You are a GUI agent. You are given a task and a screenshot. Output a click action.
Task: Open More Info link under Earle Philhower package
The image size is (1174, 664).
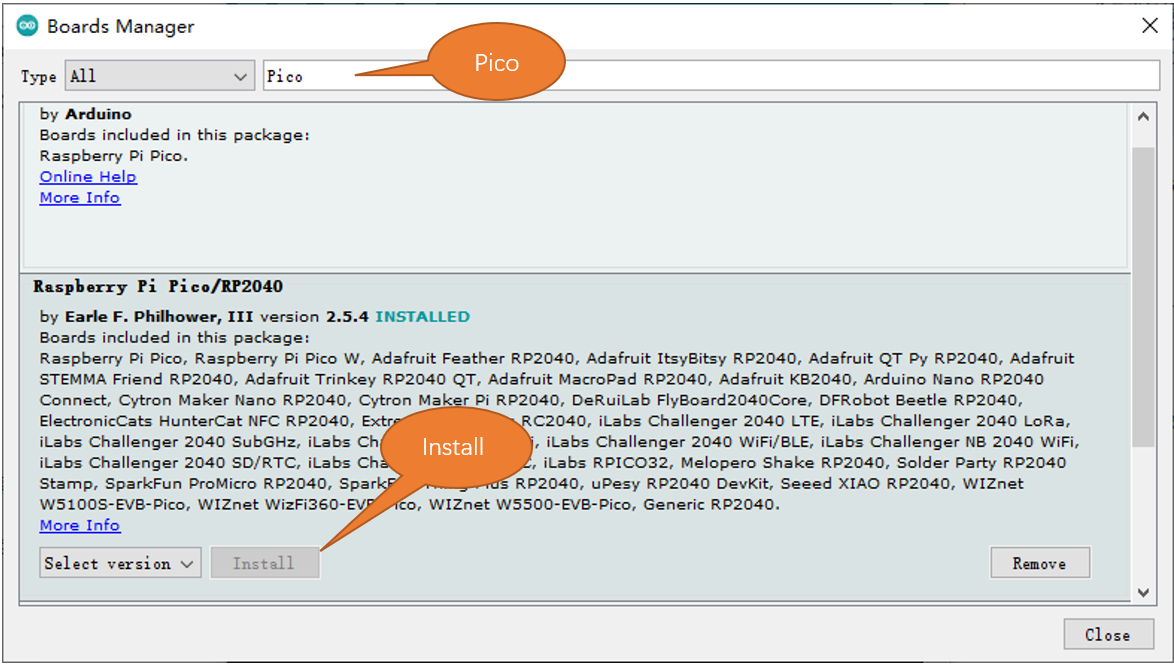[x=80, y=526]
